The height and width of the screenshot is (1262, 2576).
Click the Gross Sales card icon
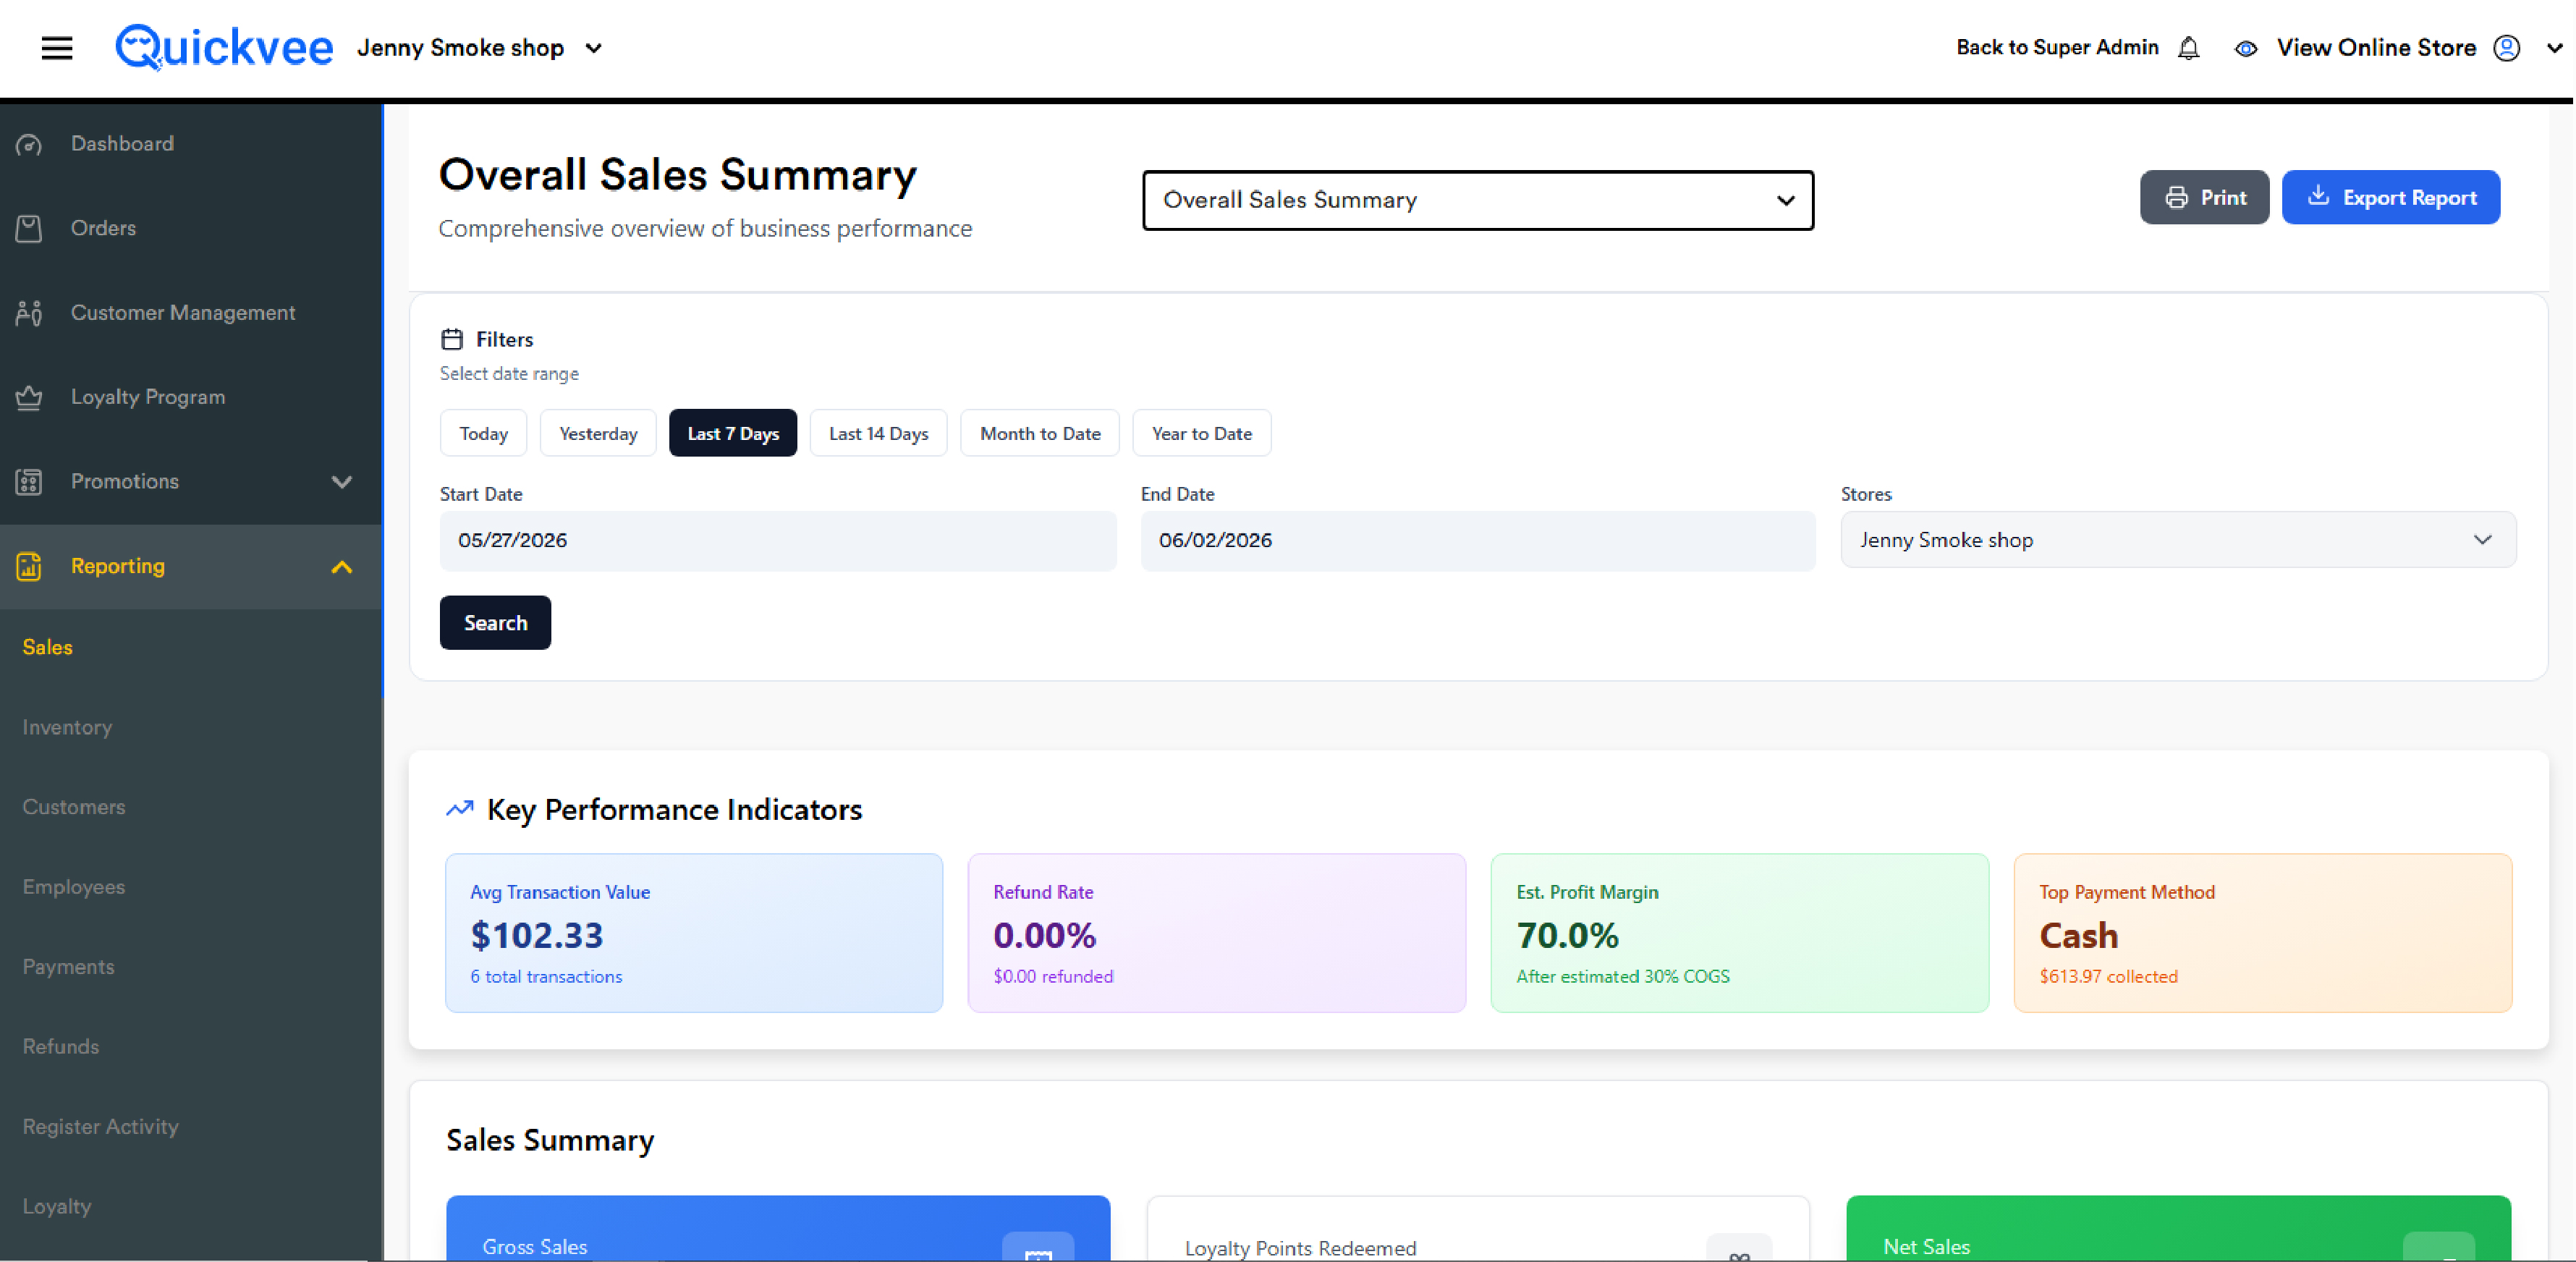[1038, 1247]
